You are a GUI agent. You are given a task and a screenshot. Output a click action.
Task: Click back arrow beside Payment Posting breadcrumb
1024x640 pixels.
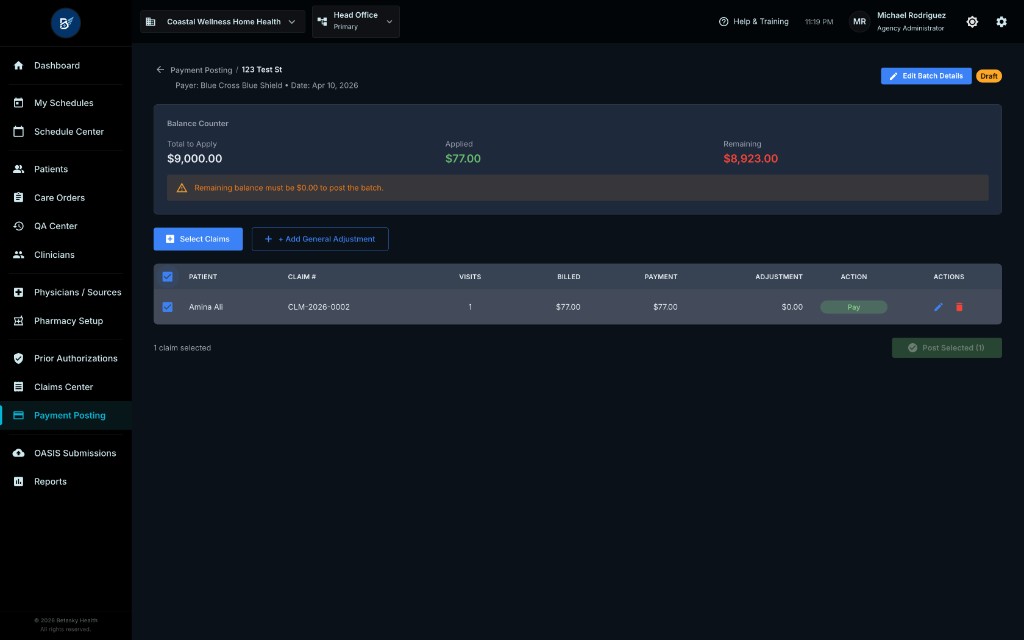[x=160, y=69]
